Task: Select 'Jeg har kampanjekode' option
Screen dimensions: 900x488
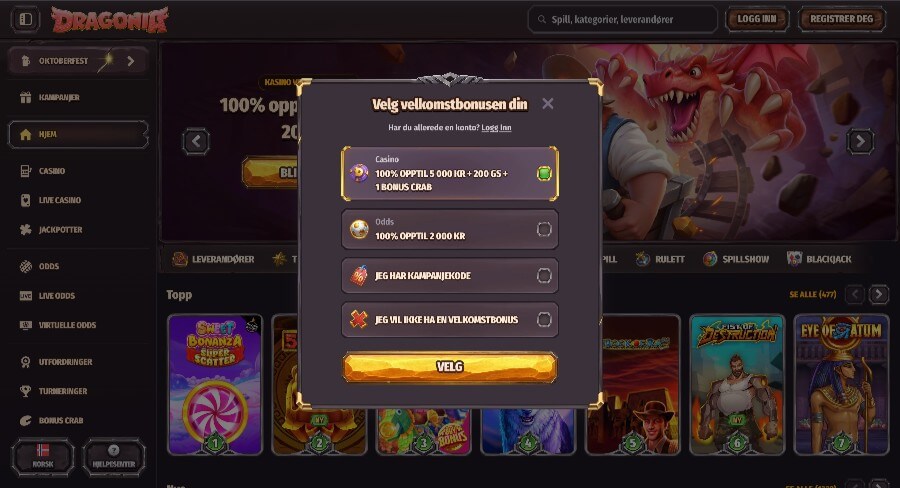Action: [449, 276]
